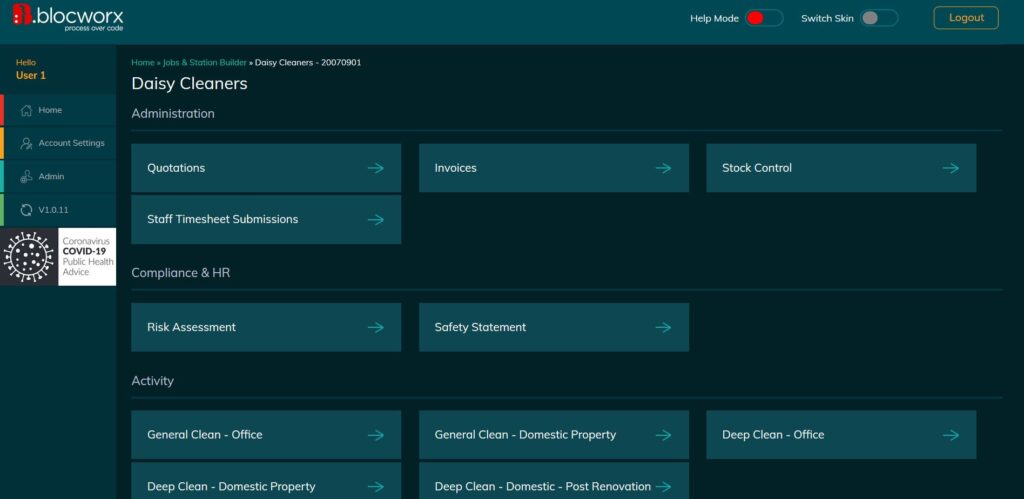Image resolution: width=1024 pixels, height=499 pixels.
Task: Open the Staff Timesheet Submissions tile
Action: click(x=266, y=219)
